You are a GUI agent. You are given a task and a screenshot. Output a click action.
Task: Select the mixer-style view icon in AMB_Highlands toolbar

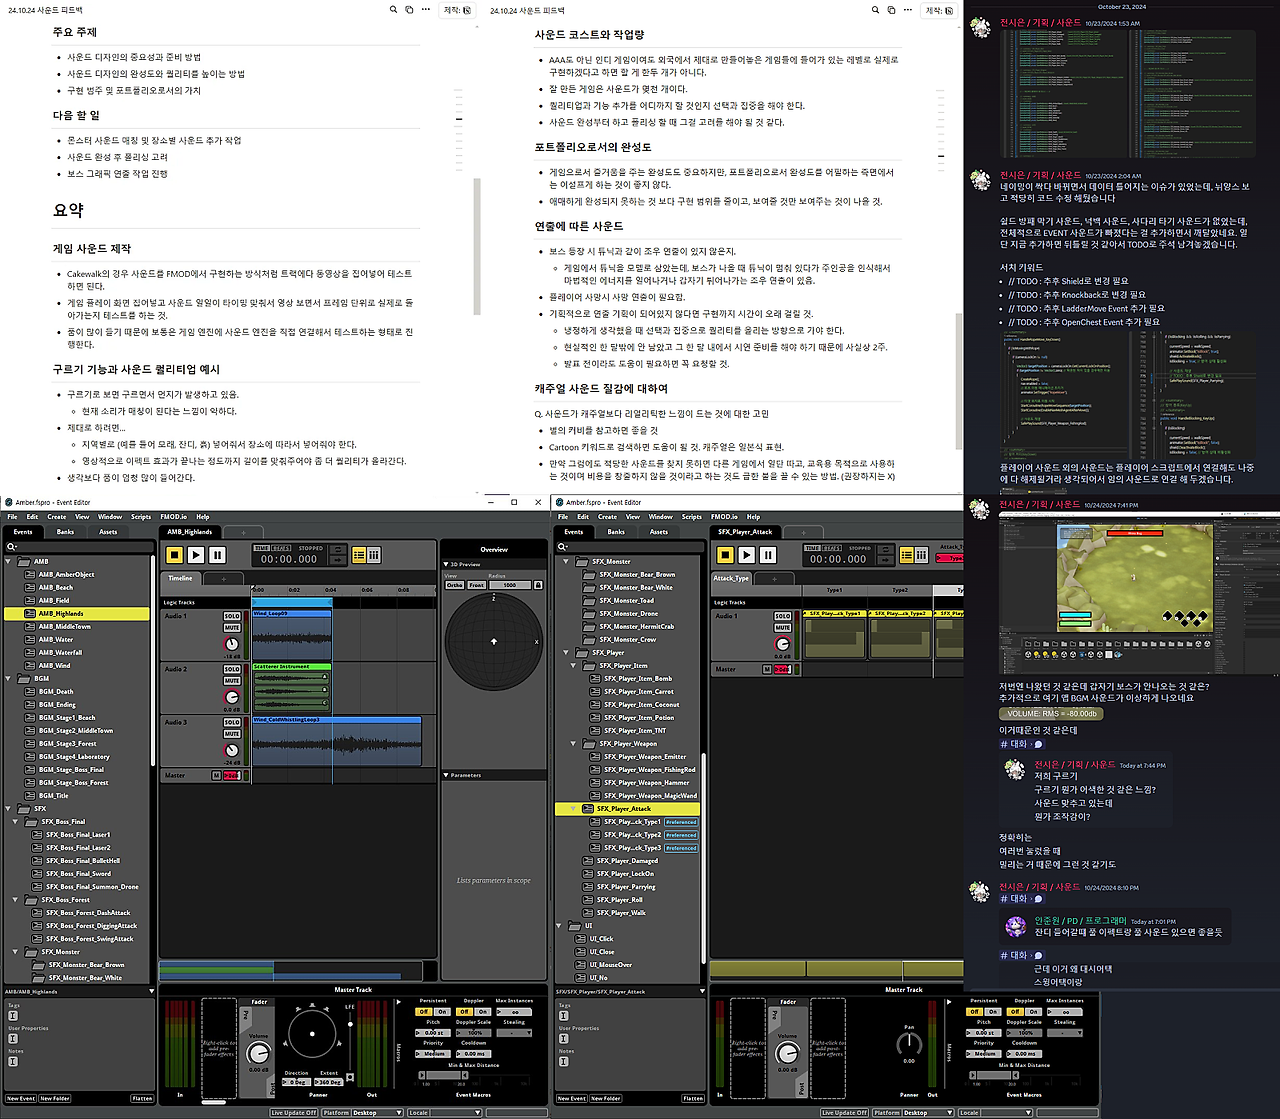[374, 555]
